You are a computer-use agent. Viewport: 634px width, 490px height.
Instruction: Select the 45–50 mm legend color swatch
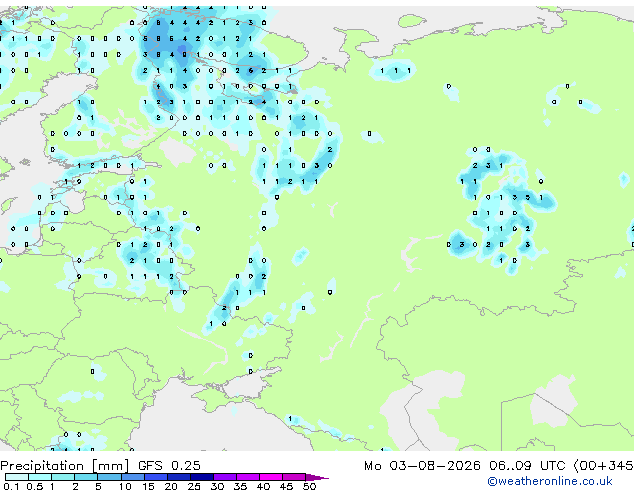point(294,477)
